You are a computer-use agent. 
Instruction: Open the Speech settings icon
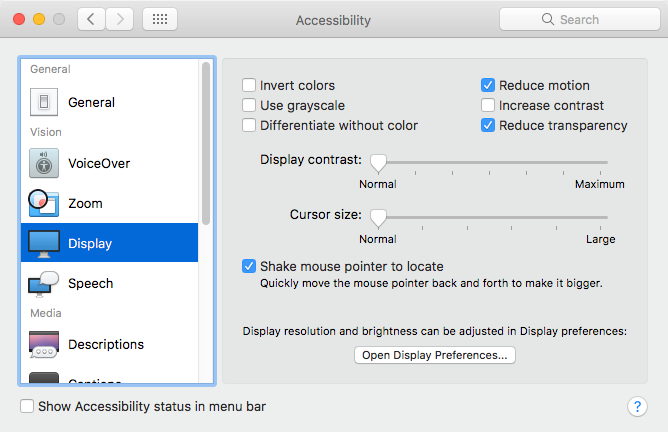tap(44, 283)
